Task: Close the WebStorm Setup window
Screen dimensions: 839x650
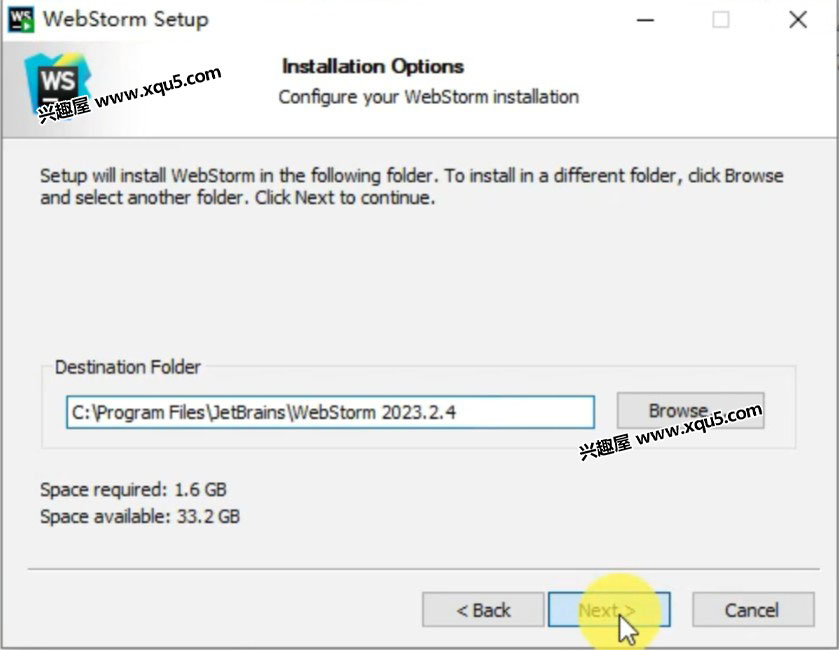Action: 798,20
